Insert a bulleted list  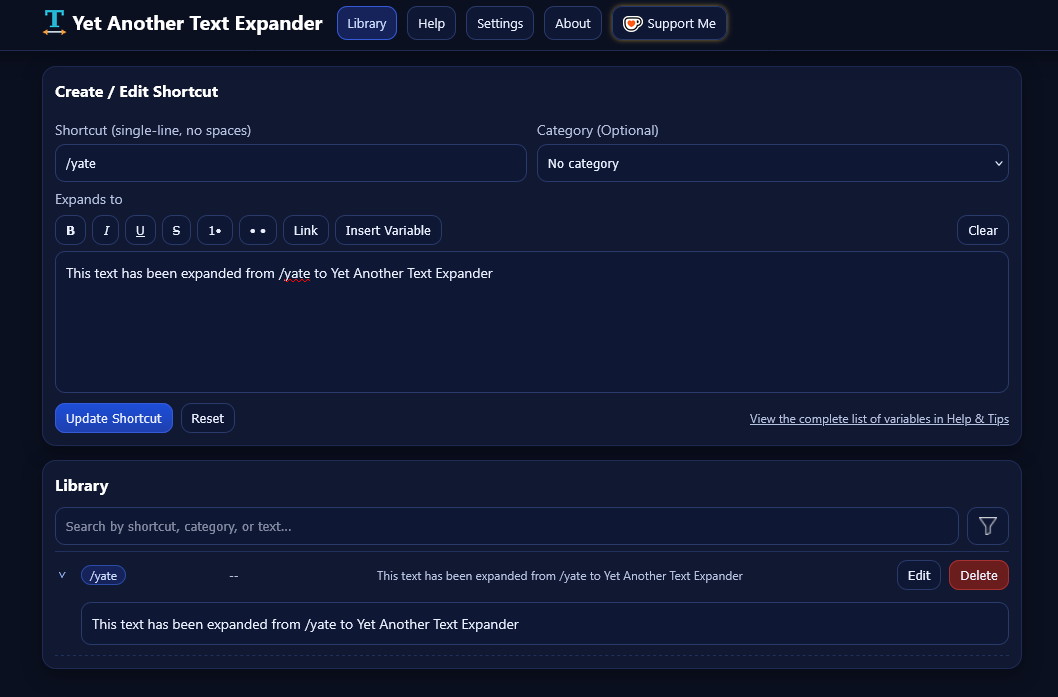click(x=258, y=230)
